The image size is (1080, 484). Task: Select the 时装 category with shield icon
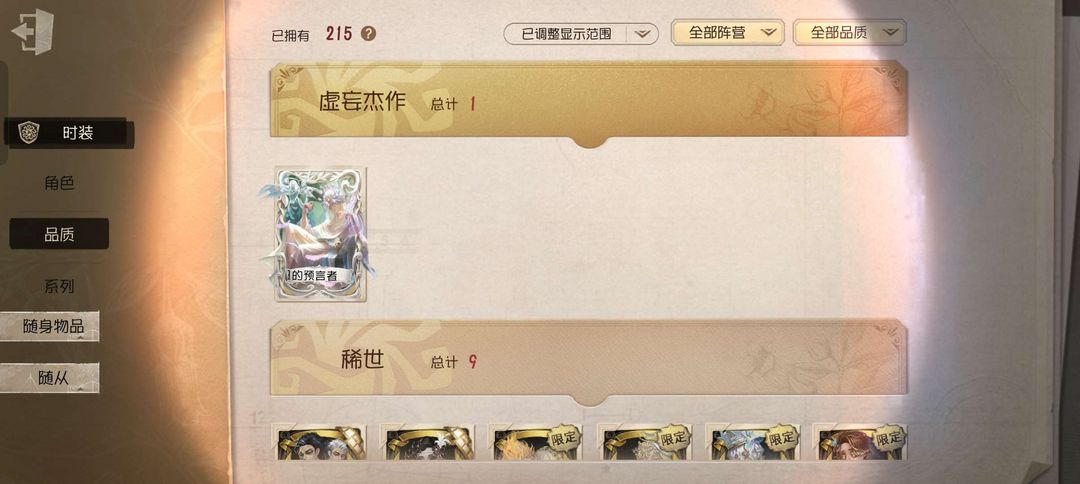click(67, 133)
